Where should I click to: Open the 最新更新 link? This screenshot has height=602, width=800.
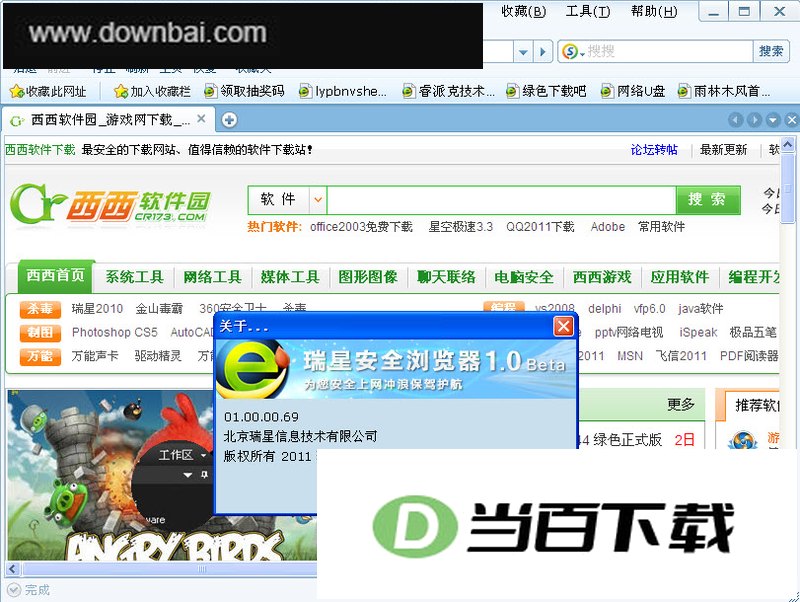tap(723, 149)
